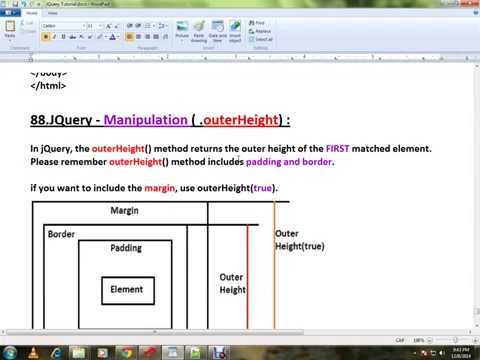This screenshot has height=360, width=480.
Task: Click the Decrease indent button
Action: click(130, 26)
